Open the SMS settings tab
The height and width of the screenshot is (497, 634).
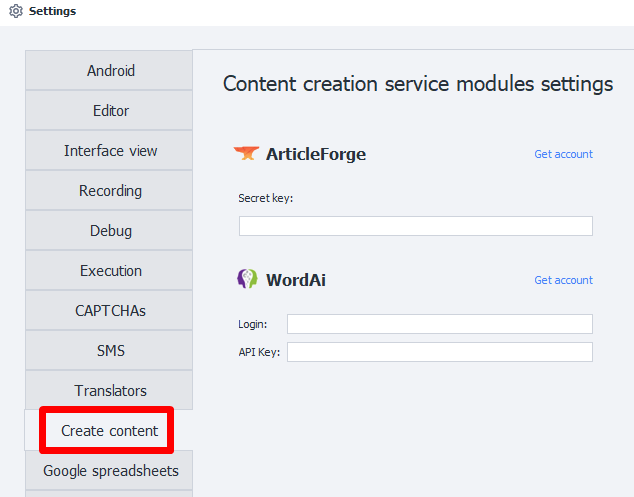pyautogui.click(x=110, y=351)
